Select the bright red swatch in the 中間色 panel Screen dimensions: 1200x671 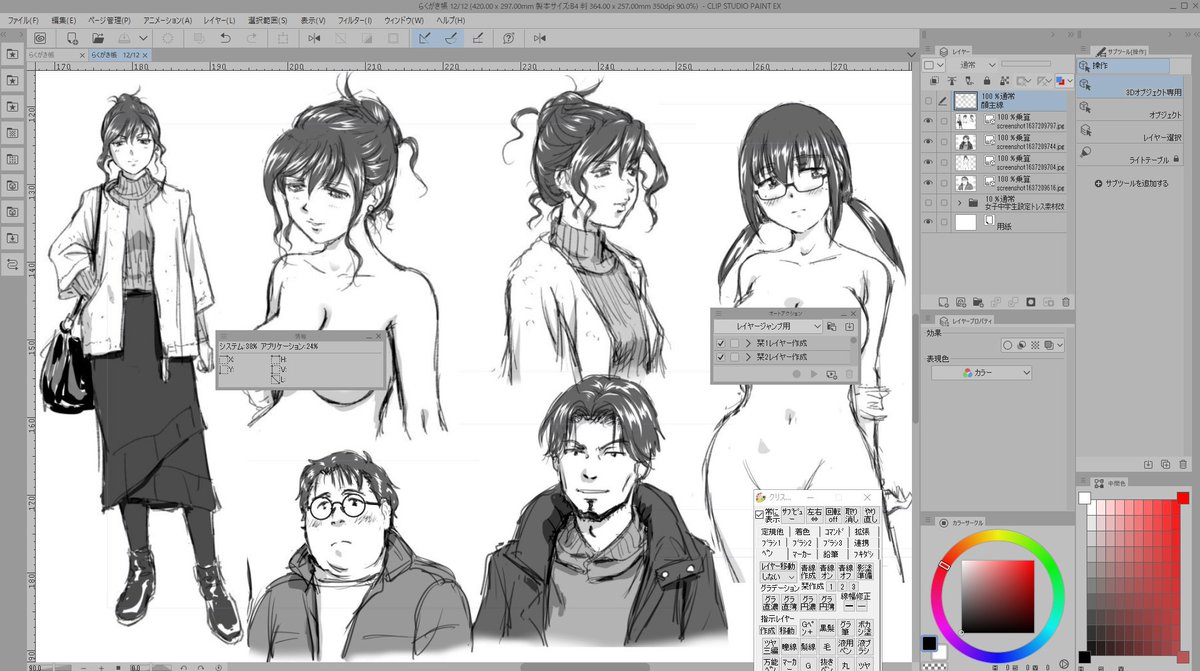(x=1183, y=497)
